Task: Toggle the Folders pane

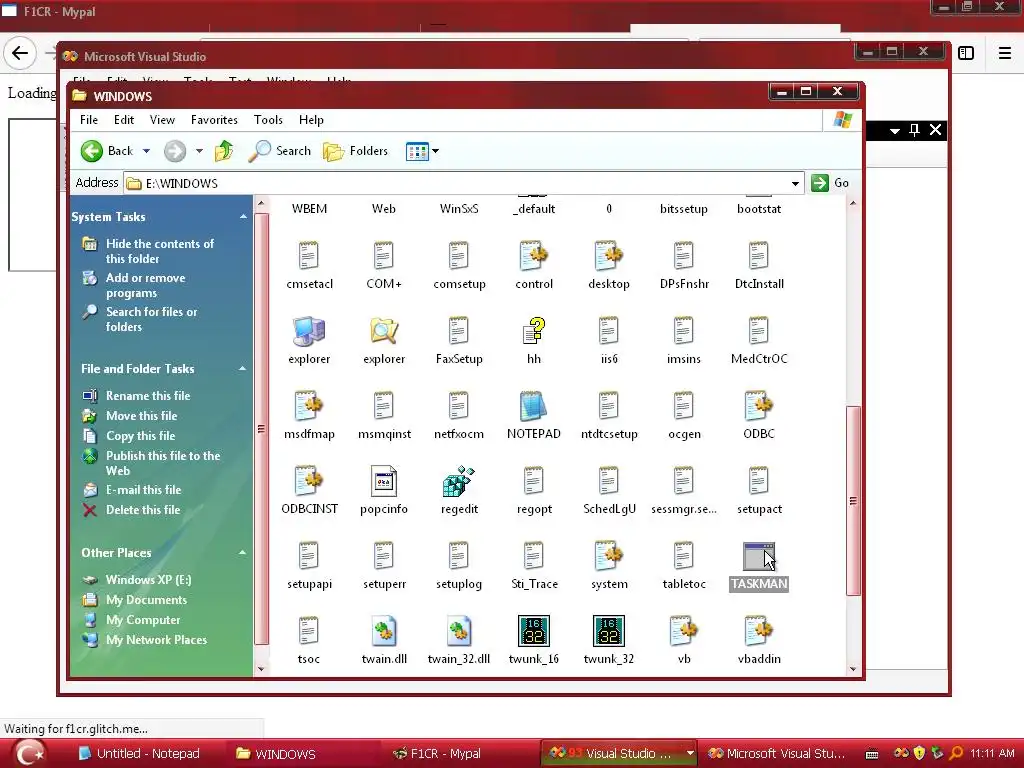Action: [x=356, y=151]
